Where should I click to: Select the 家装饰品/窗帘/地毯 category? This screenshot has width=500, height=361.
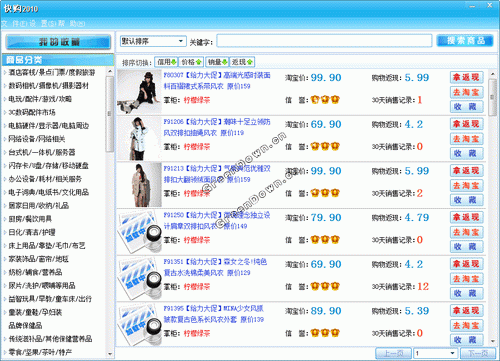coord(39,259)
